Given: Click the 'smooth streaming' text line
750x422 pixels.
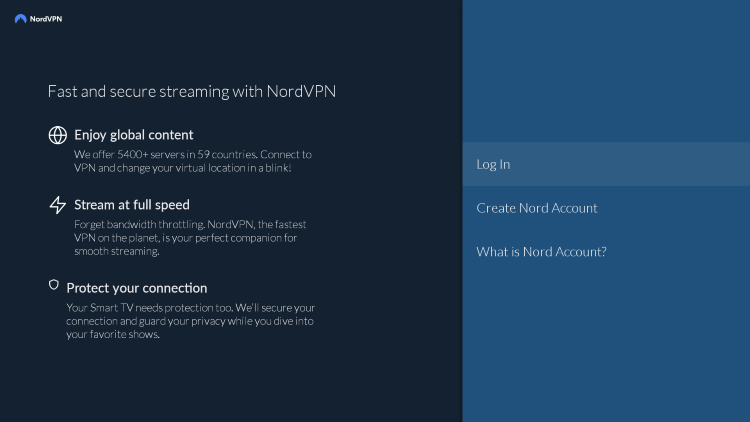Looking at the screenshot, I should (117, 251).
